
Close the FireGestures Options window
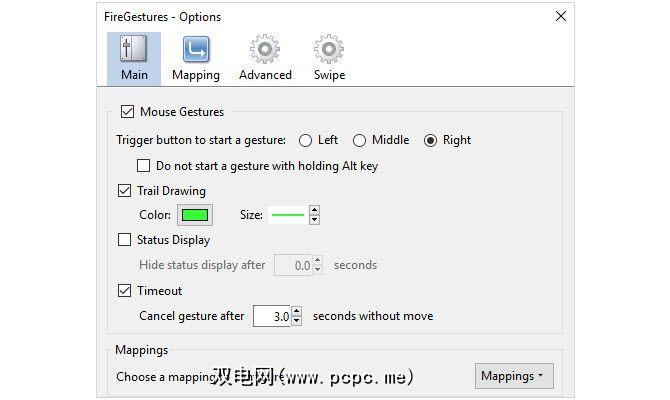[561, 16]
